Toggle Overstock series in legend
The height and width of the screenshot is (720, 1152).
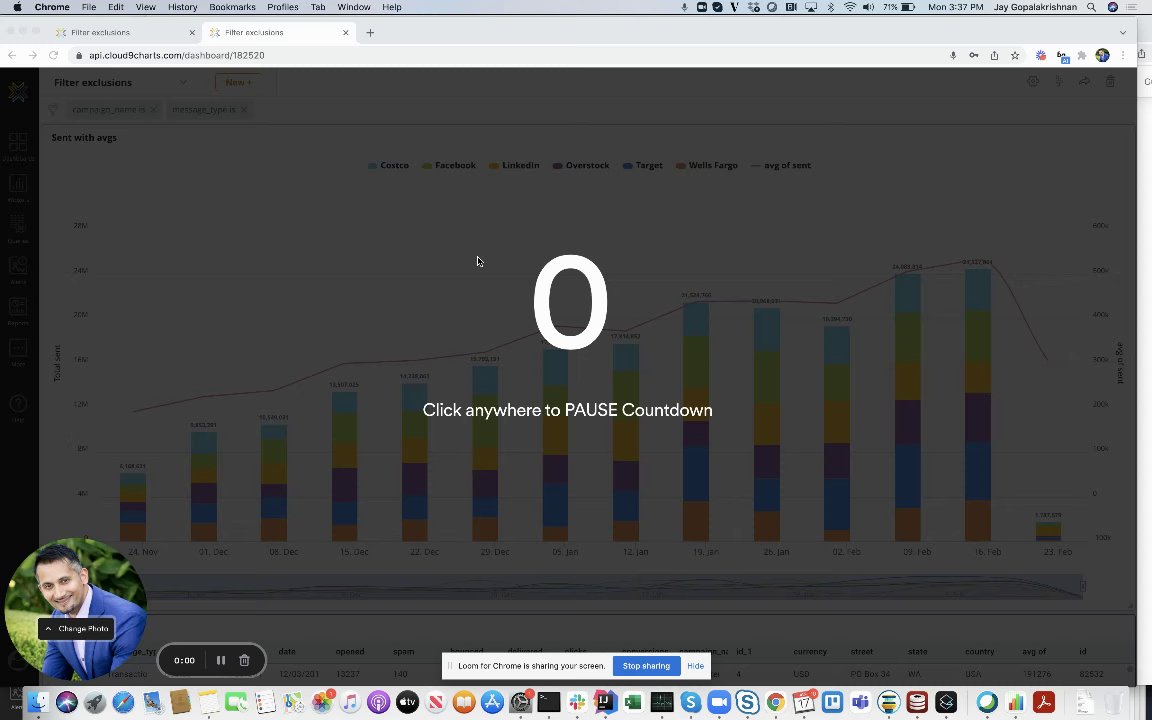pos(581,165)
